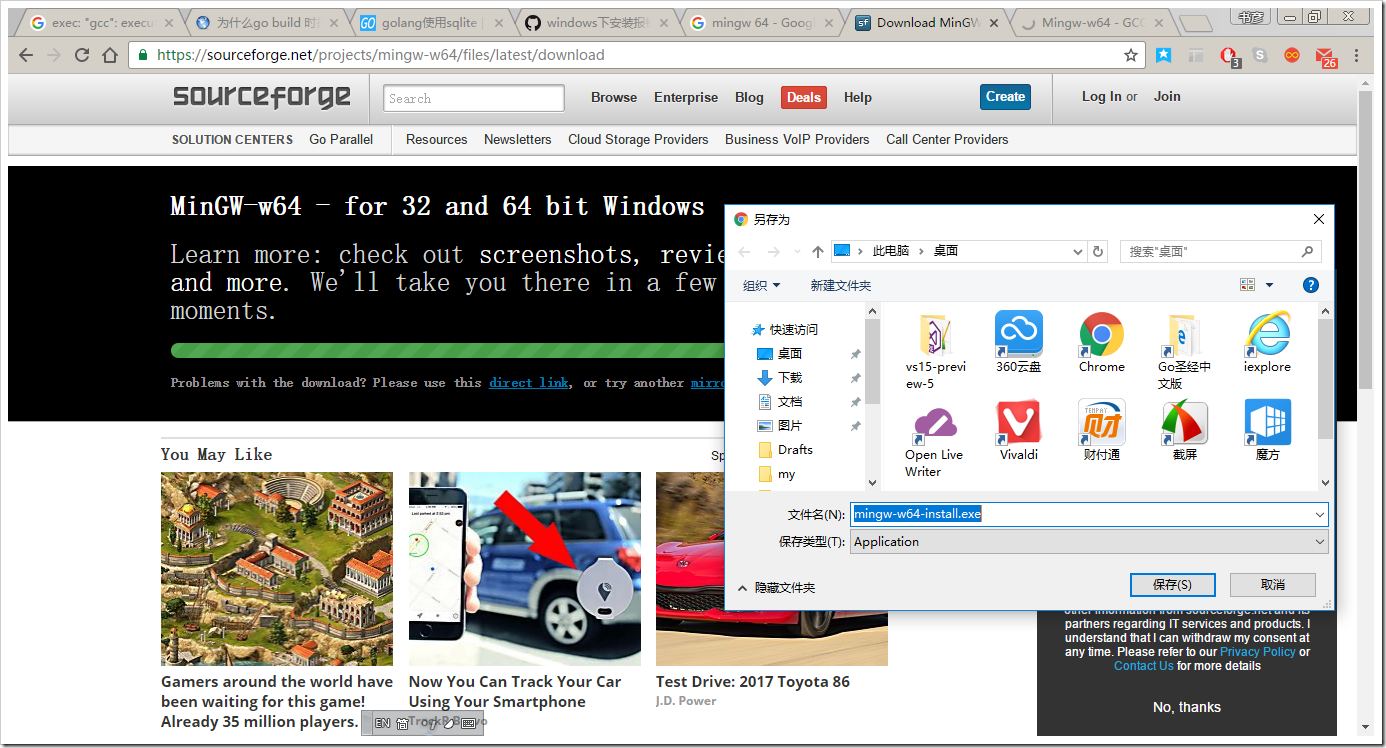Image resolution: width=1386 pixels, height=748 pixels.
Task: Switch to the 为什么go build tab
Action: tap(266, 23)
